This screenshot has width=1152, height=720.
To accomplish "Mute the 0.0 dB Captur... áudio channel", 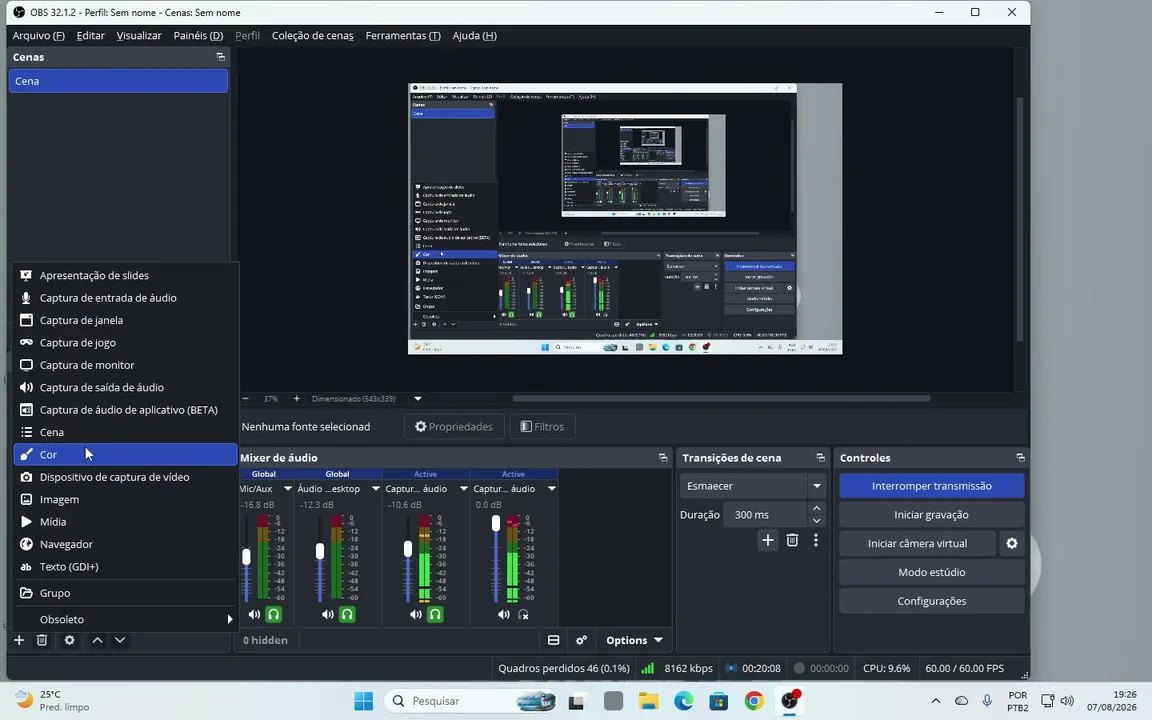I will (504, 614).
